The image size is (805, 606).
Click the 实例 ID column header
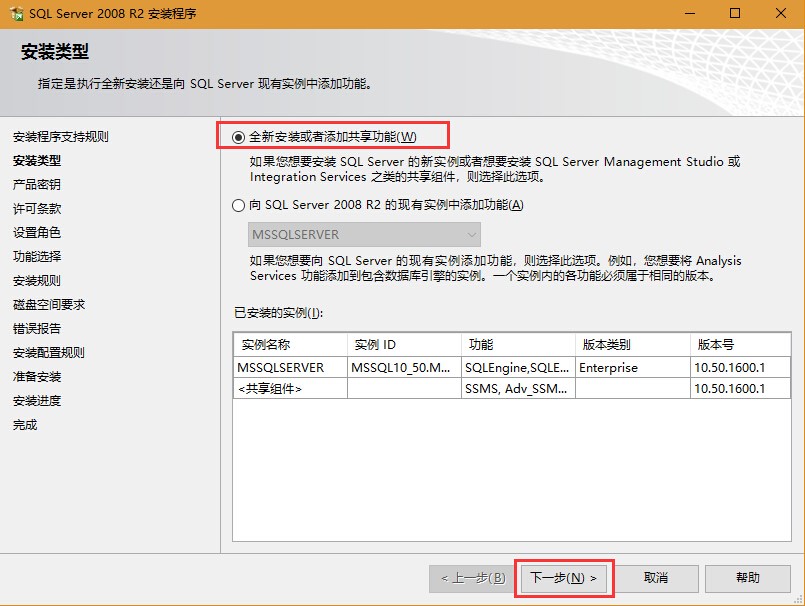(x=402, y=344)
